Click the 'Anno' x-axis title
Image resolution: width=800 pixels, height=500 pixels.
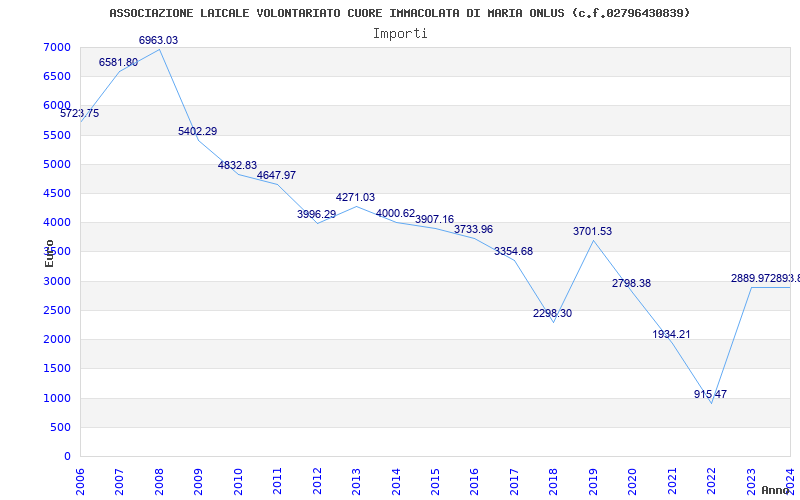[776, 490]
